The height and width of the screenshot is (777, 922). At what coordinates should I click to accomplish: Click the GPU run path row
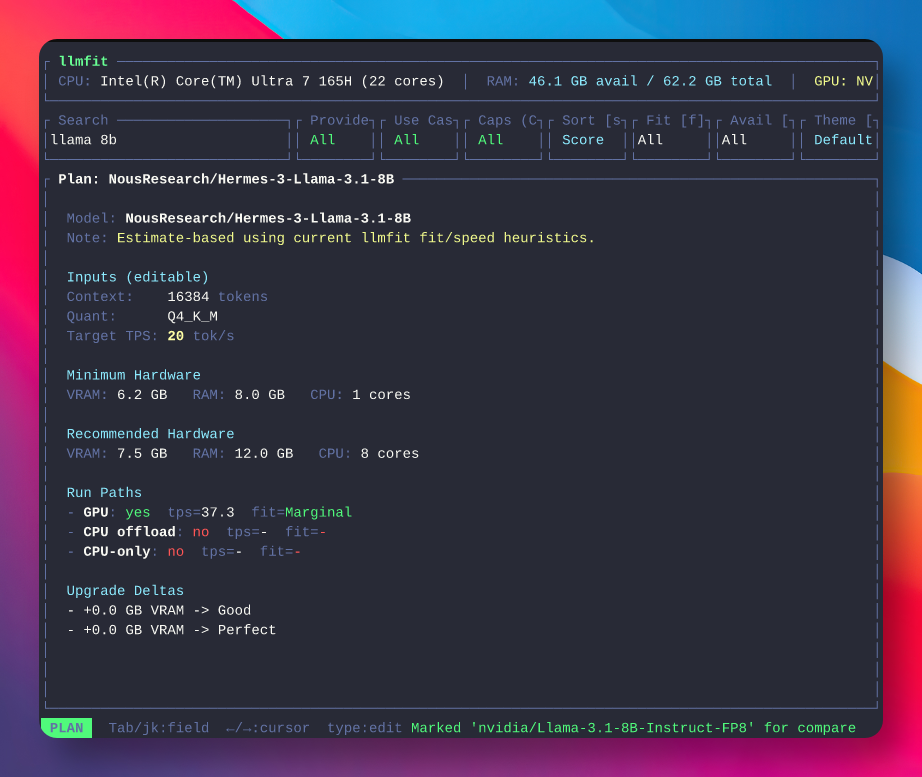[209, 512]
